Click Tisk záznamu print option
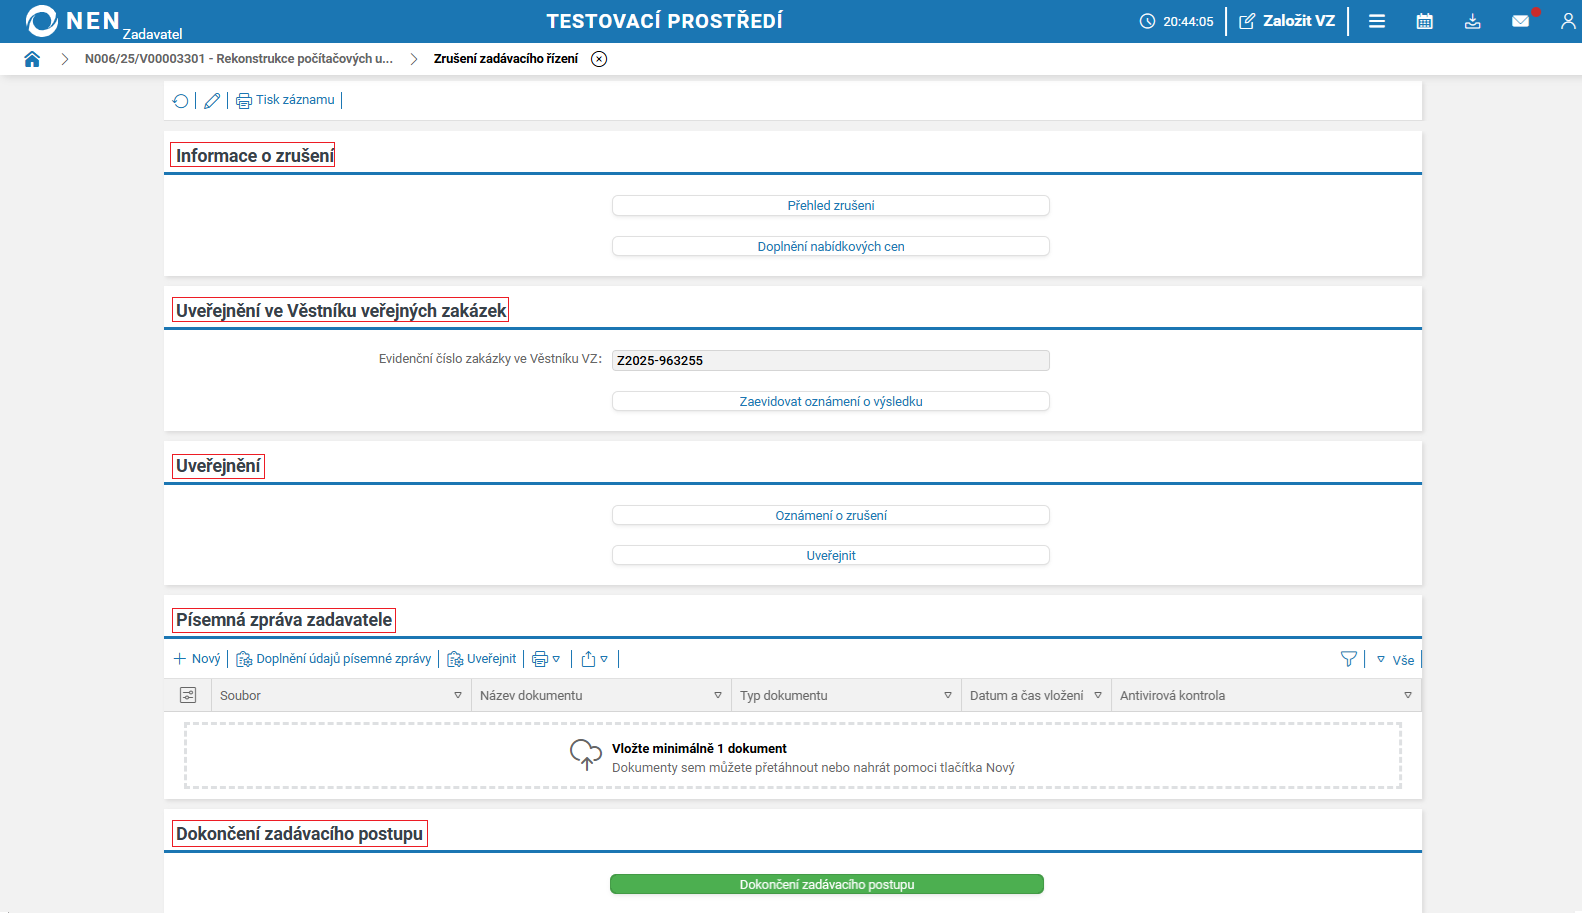This screenshot has width=1584, height=915. pyautogui.click(x=285, y=100)
